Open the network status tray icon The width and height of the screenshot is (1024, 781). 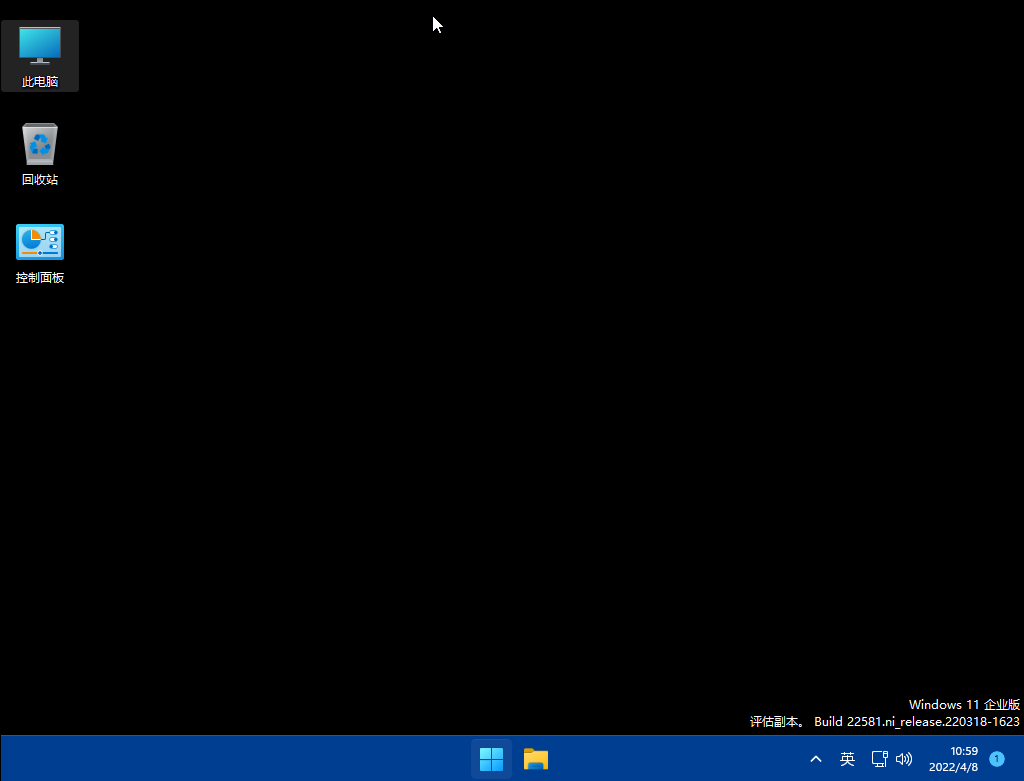(x=880, y=759)
